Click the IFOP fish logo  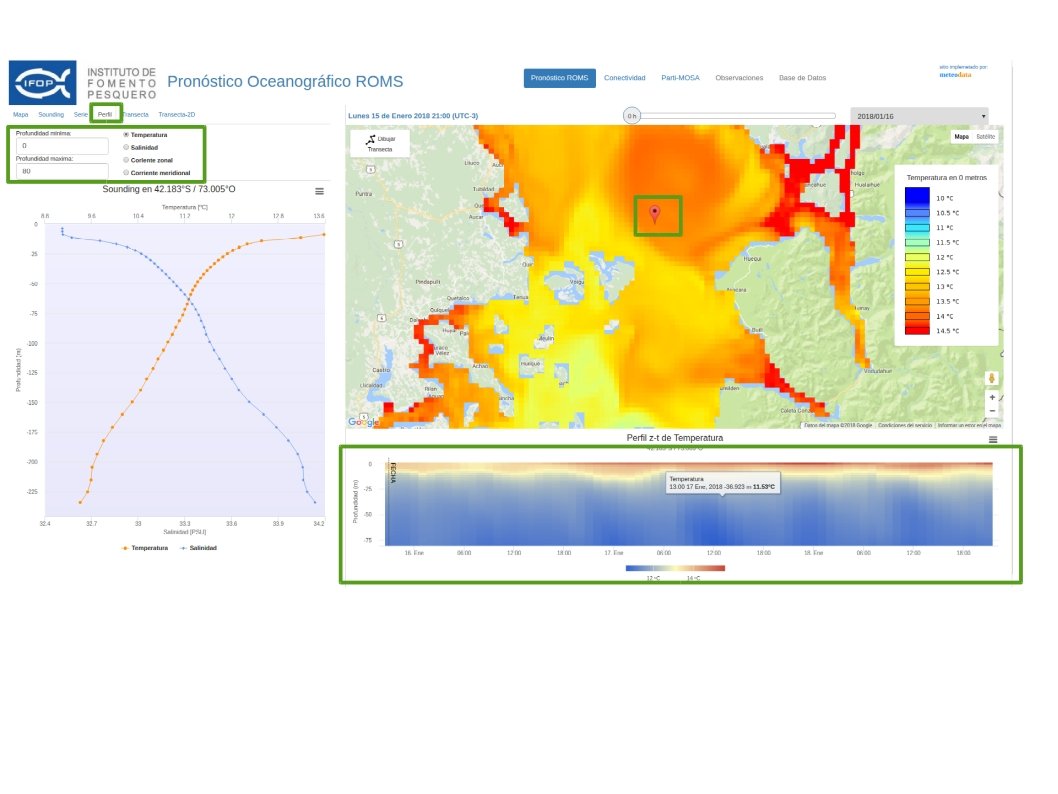click(x=42, y=83)
